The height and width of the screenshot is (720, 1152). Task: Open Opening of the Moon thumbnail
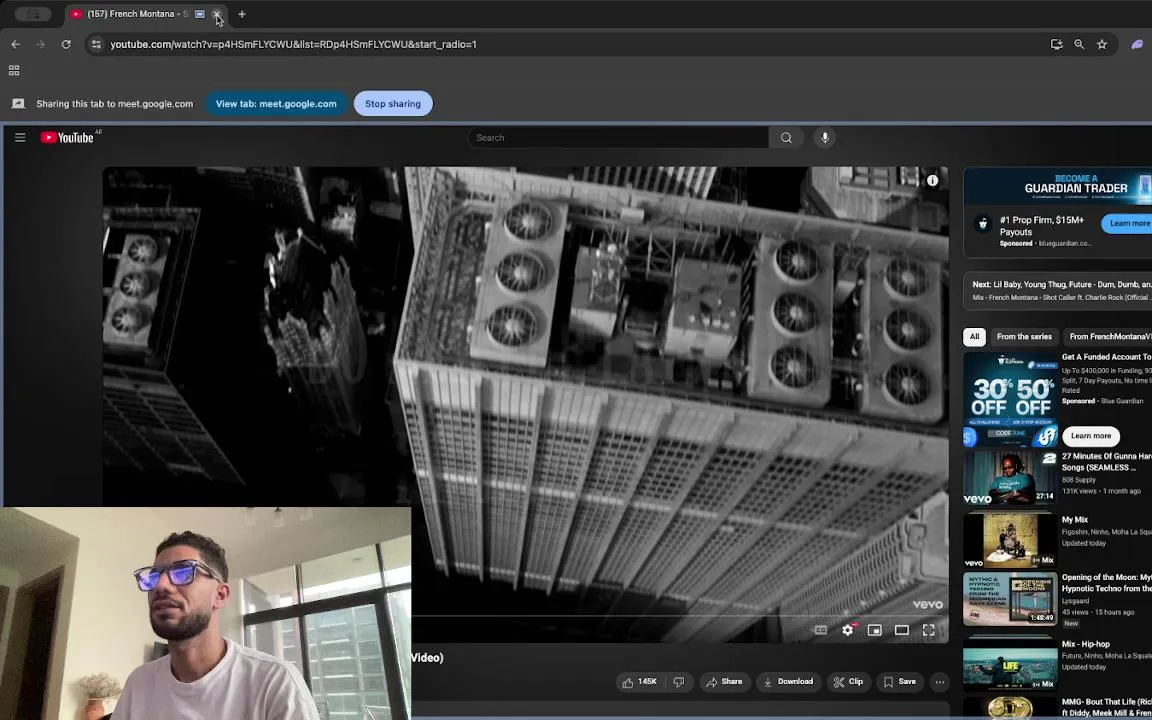1010,599
